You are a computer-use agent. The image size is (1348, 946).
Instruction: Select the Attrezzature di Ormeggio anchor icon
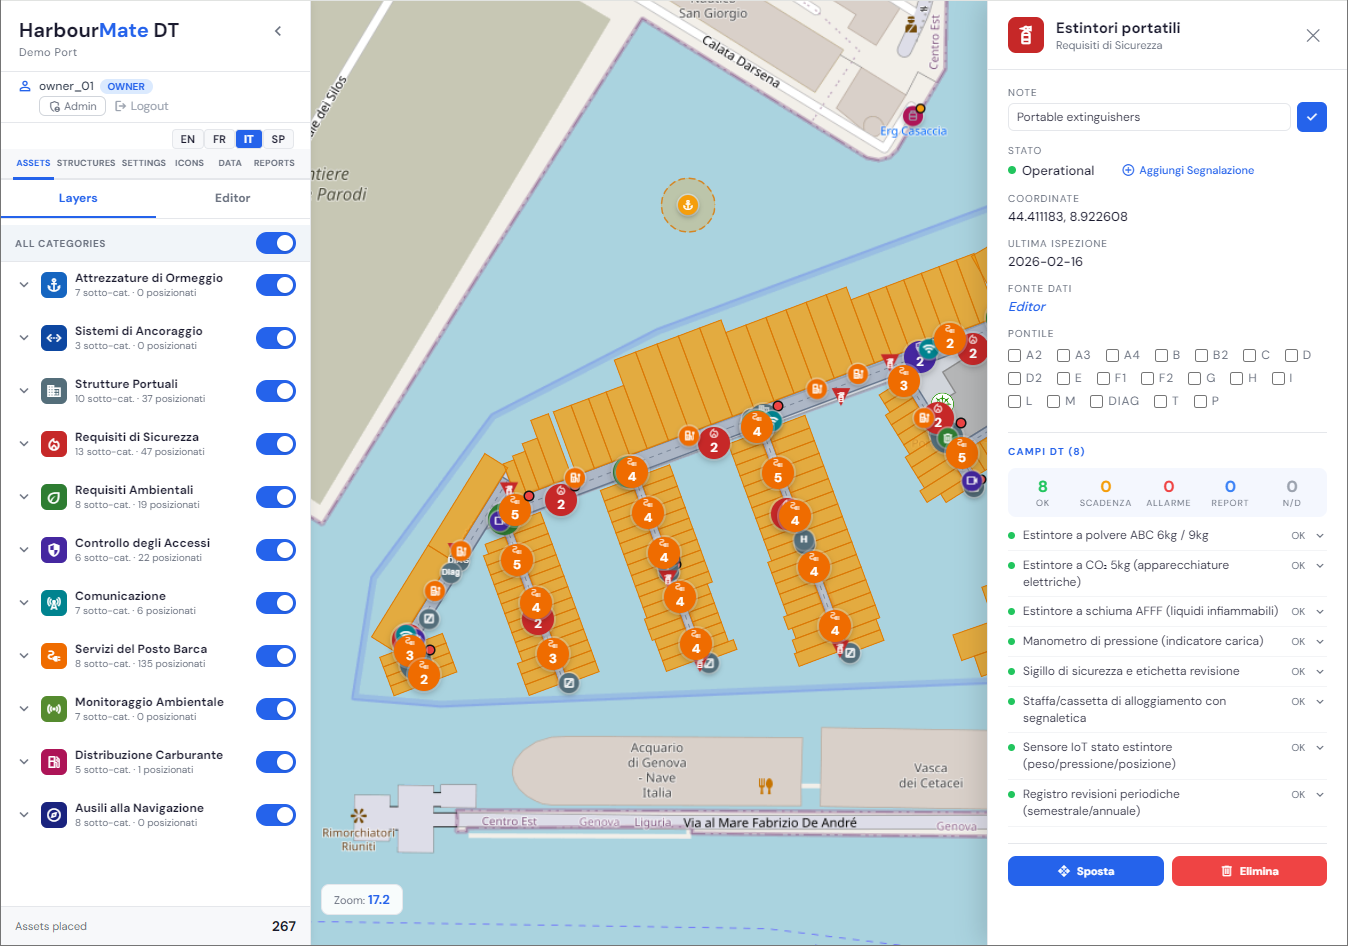53,285
